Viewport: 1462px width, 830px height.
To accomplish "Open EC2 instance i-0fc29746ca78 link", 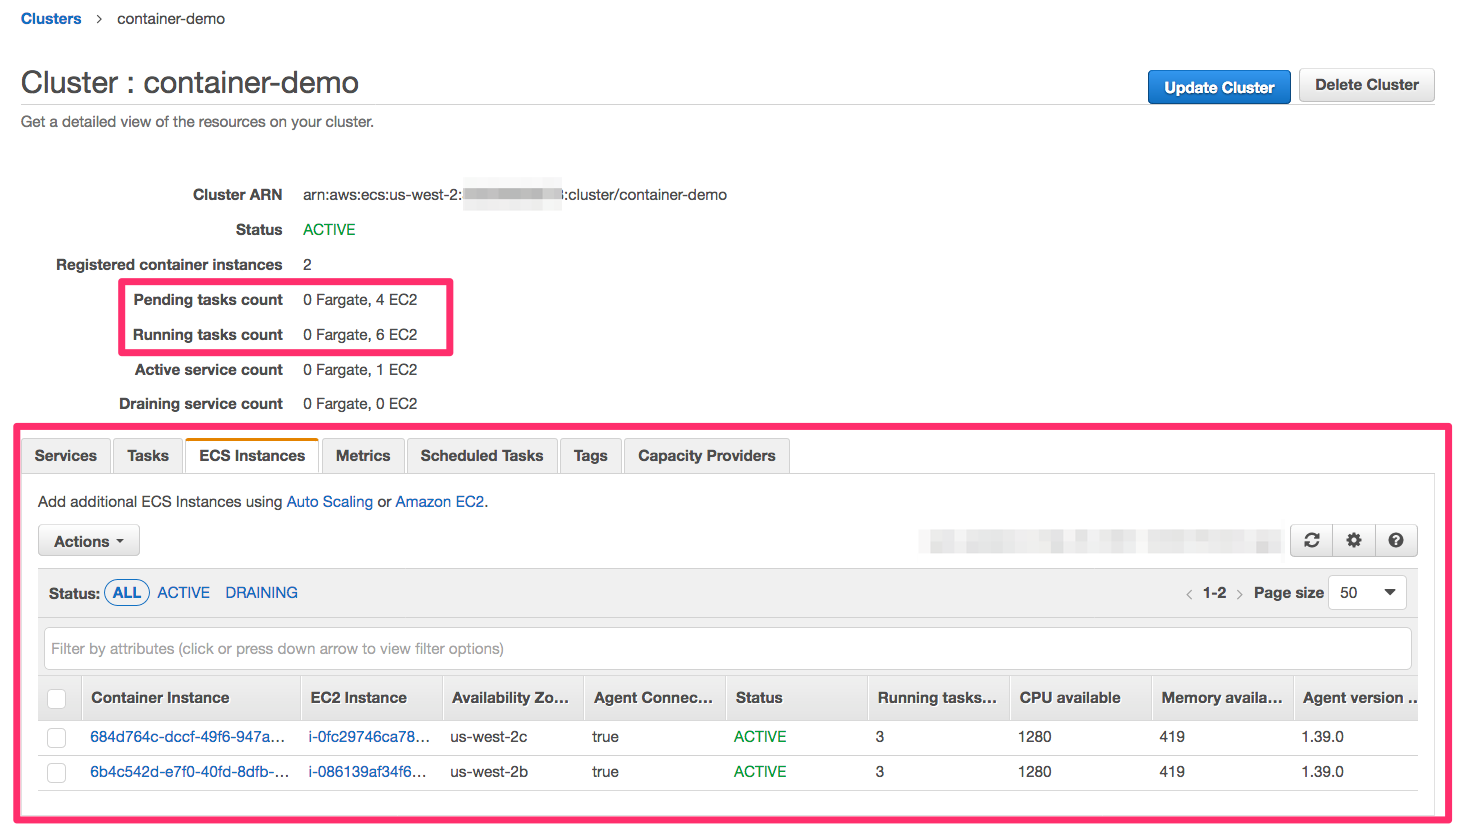I will tap(368, 737).
